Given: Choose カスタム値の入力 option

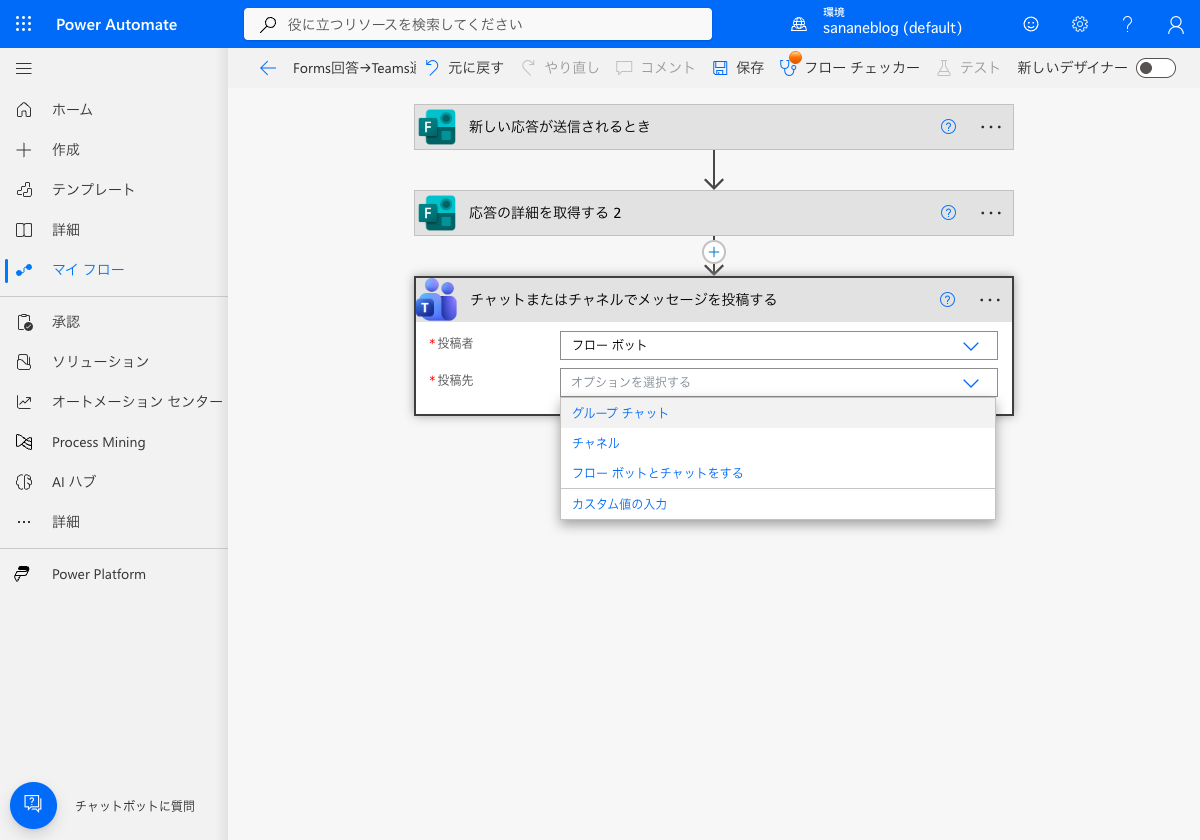Looking at the screenshot, I should point(778,504).
